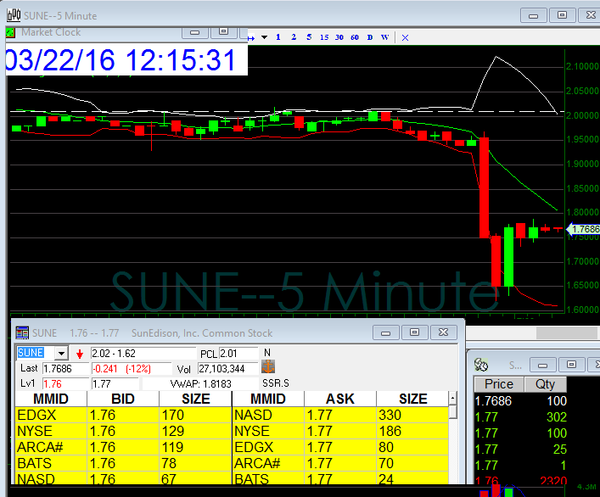This screenshot has height=497, width=600.
Task: Click the Time & Sales window icon
Action: [x=481, y=365]
